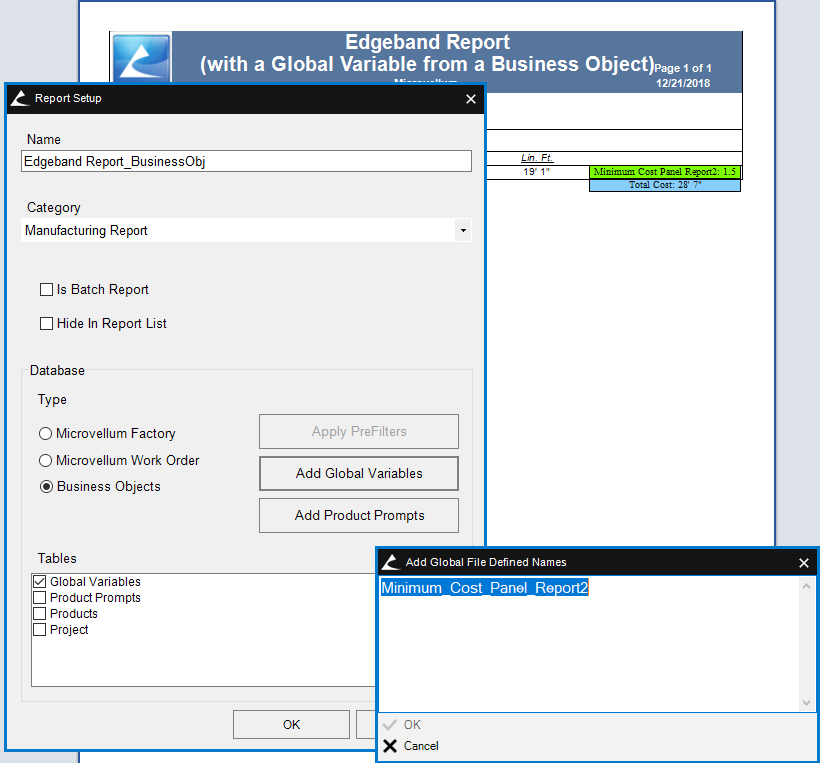Enable the Hide In Report List checkbox
The image size is (820, 763).
47,323
